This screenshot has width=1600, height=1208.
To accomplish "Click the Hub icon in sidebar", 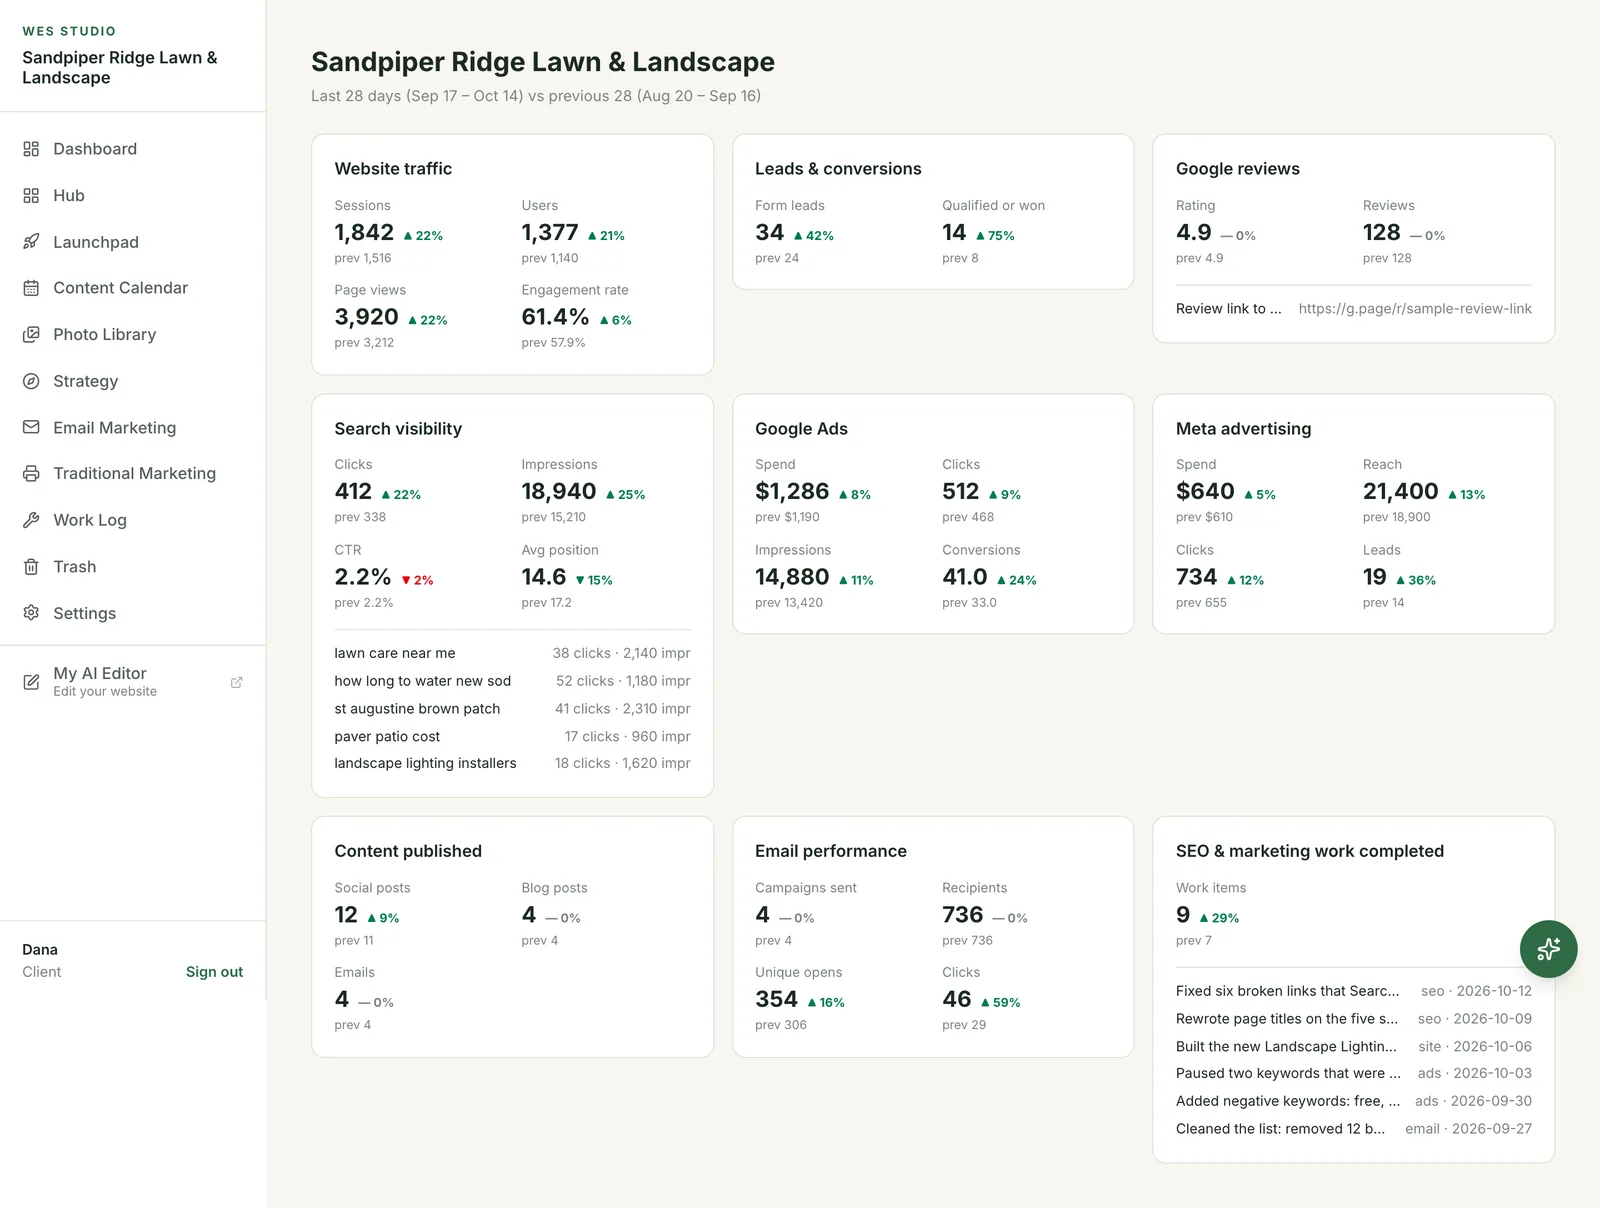I will 31,196.
